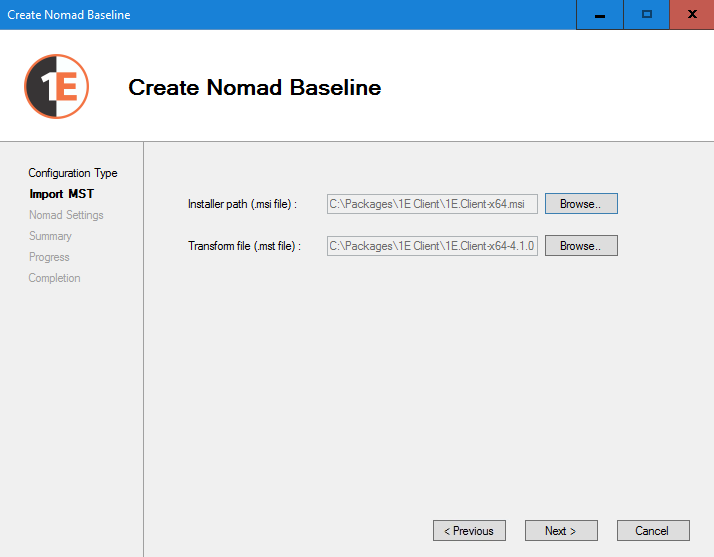The image size is (714, 557).
Task: Proceed with the Next button
Action: point(562,531)
